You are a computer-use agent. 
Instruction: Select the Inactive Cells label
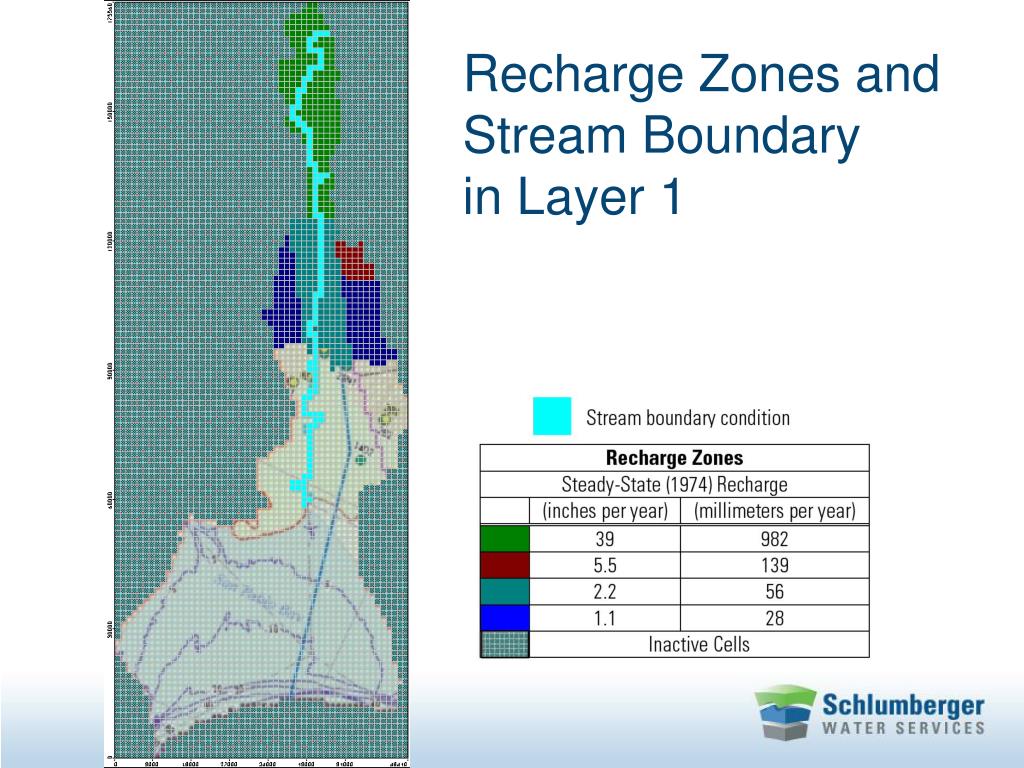pos(698,645)
